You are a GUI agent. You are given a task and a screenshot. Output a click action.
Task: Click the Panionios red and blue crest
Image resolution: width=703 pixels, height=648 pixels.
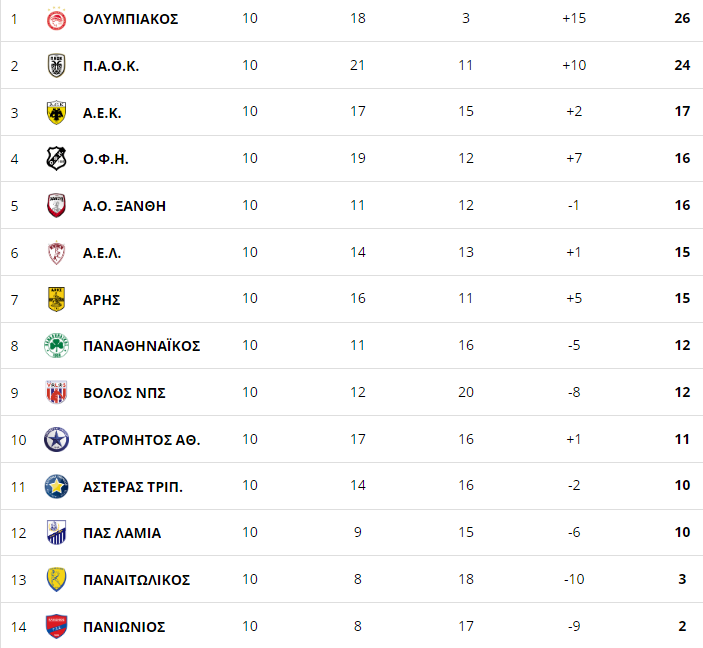[x=56, y=626]
